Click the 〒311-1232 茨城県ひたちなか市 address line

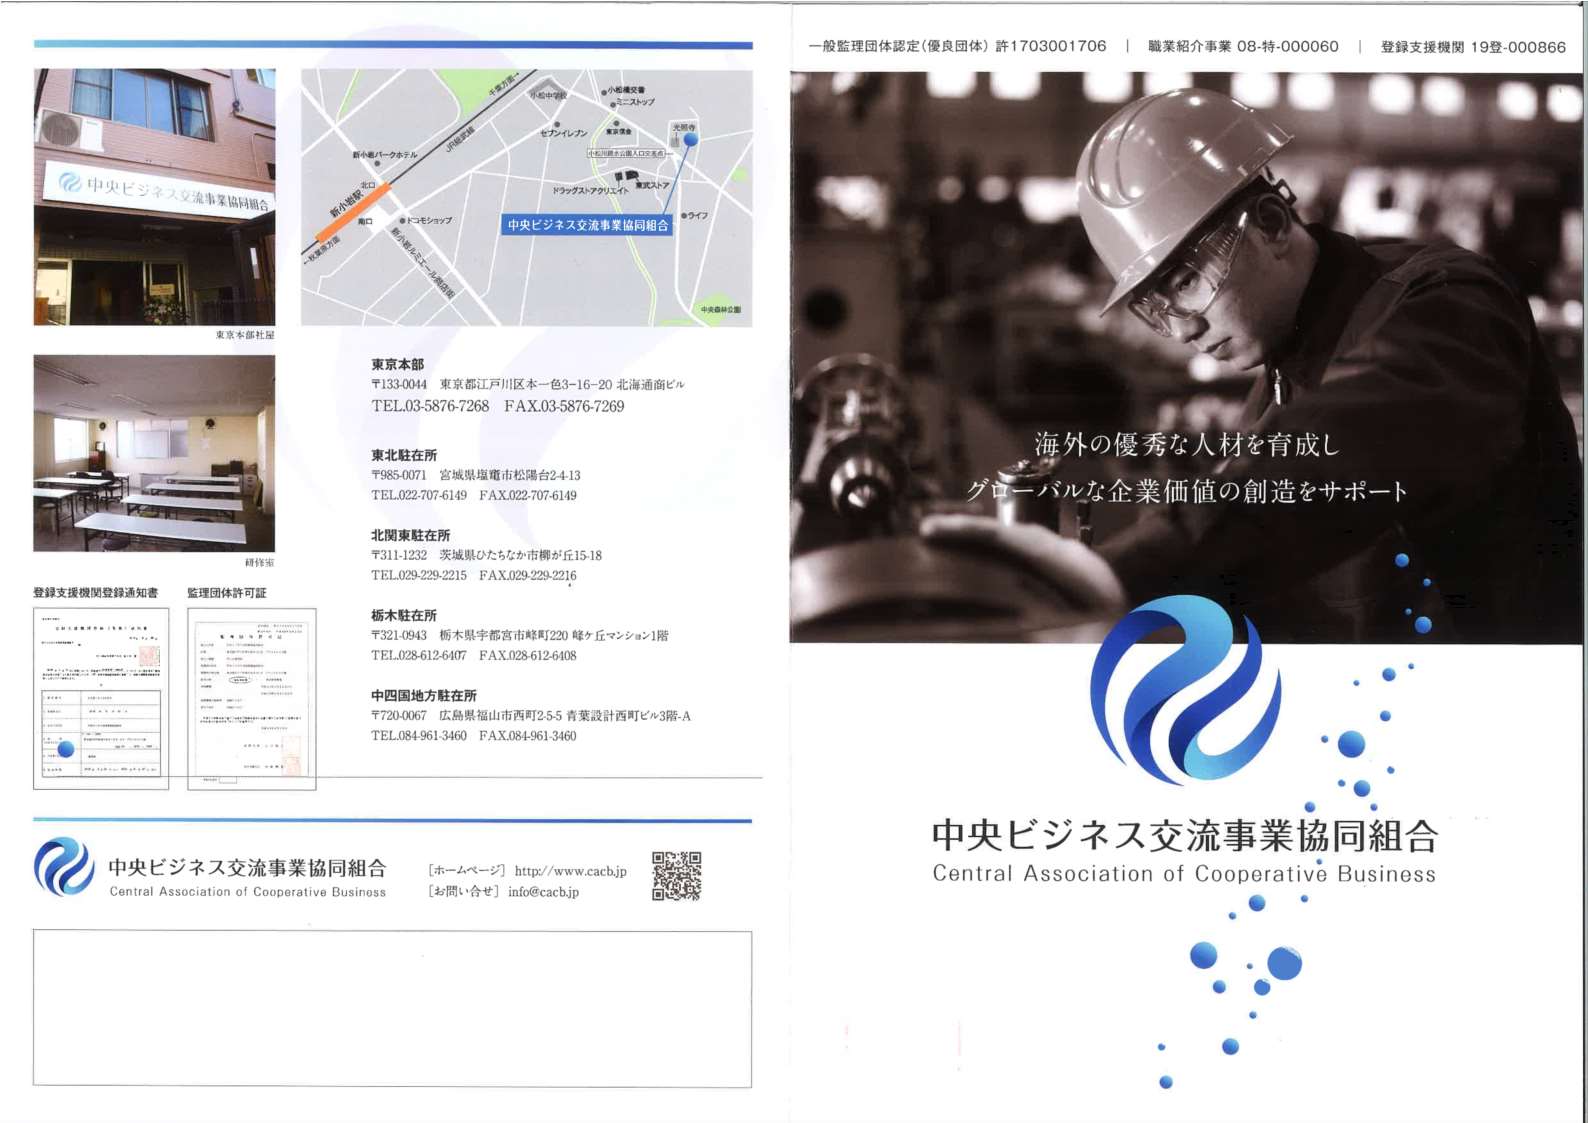(486, 555)
